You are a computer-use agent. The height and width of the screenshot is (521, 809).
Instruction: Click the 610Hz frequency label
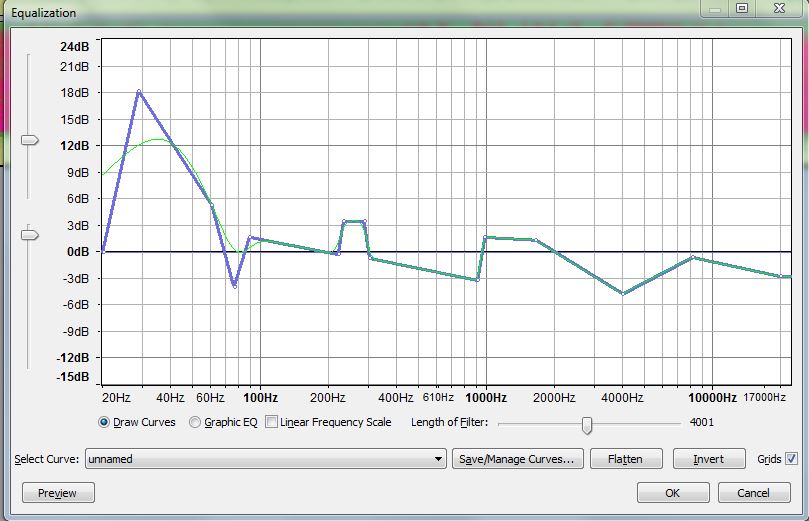point(438,397)
